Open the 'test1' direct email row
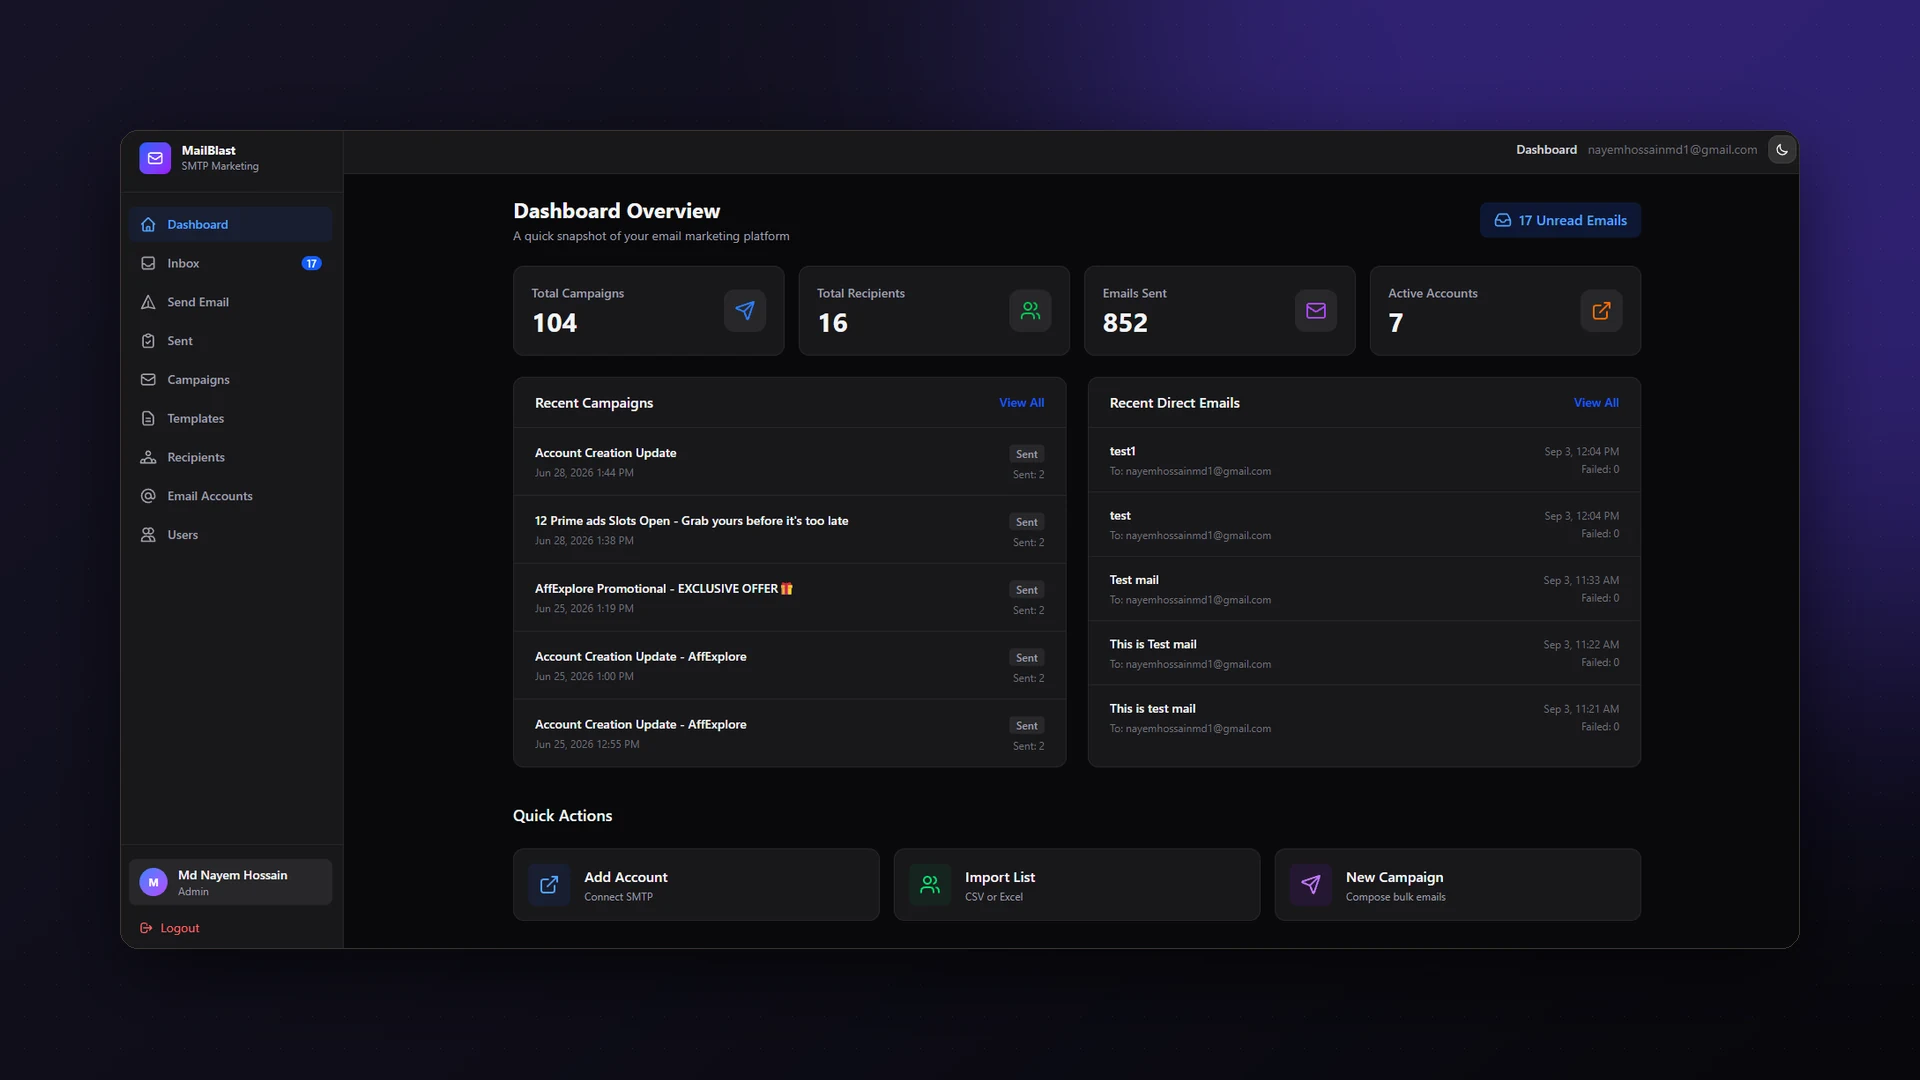The height and width of the screenshot is (1080, 1920). click(1364, 460)
